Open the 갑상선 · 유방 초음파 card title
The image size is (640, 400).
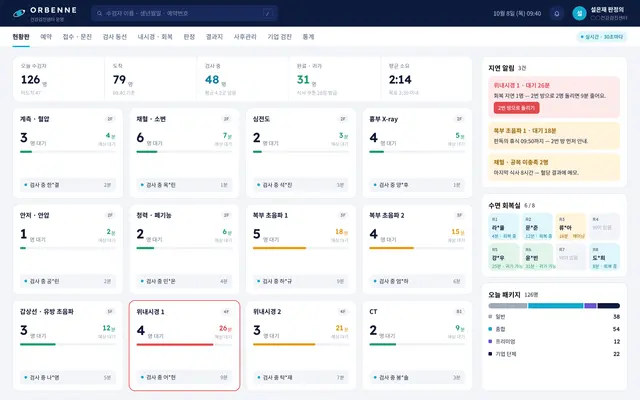tap(47, 312)
